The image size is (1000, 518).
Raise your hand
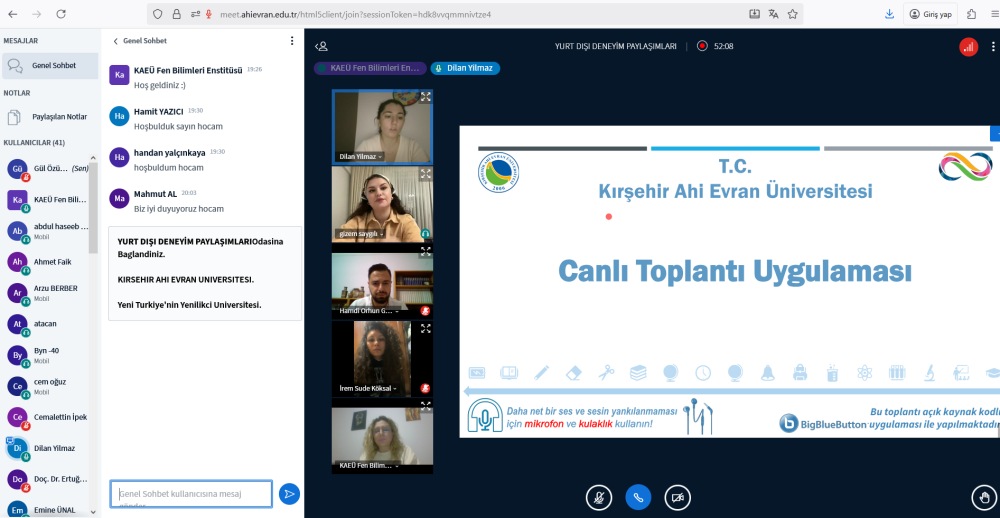pos(984,496)
